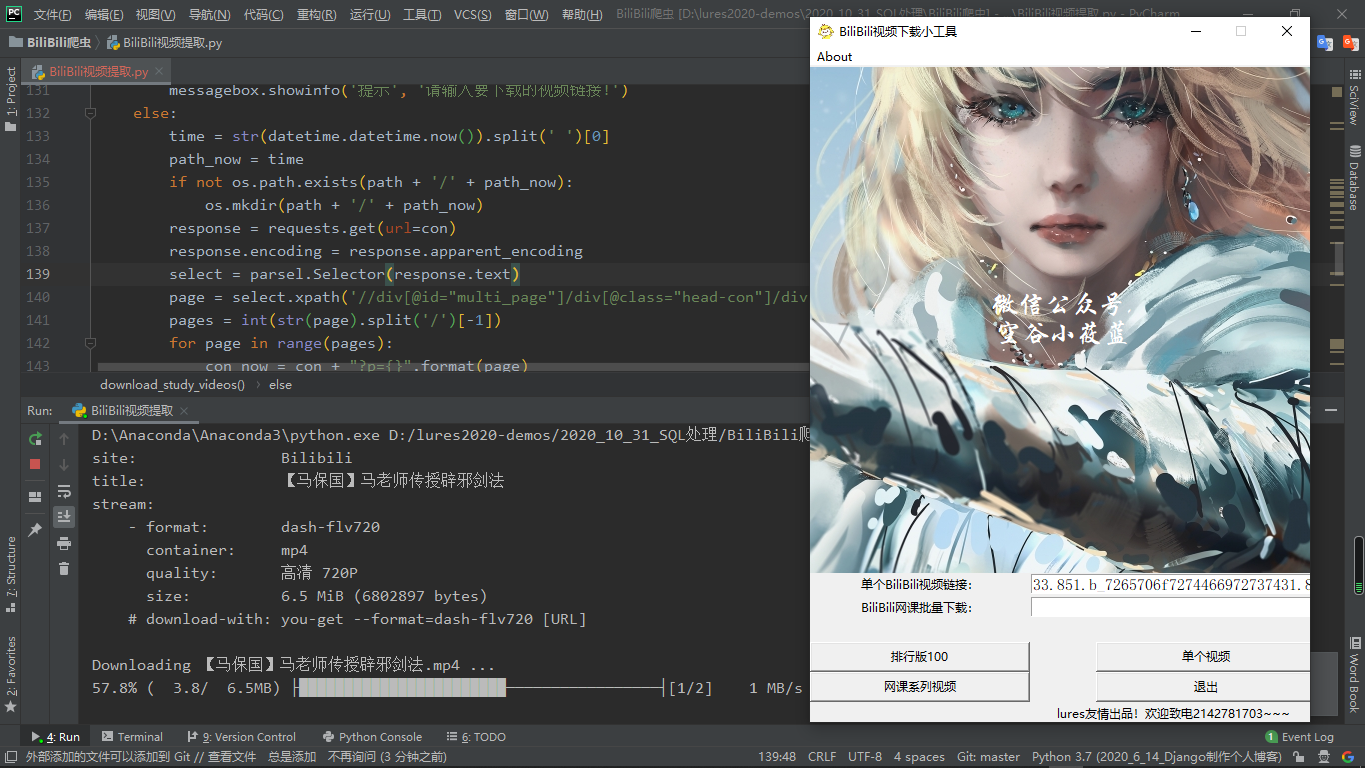Open the Event Log

click(x=1300, y=737)
